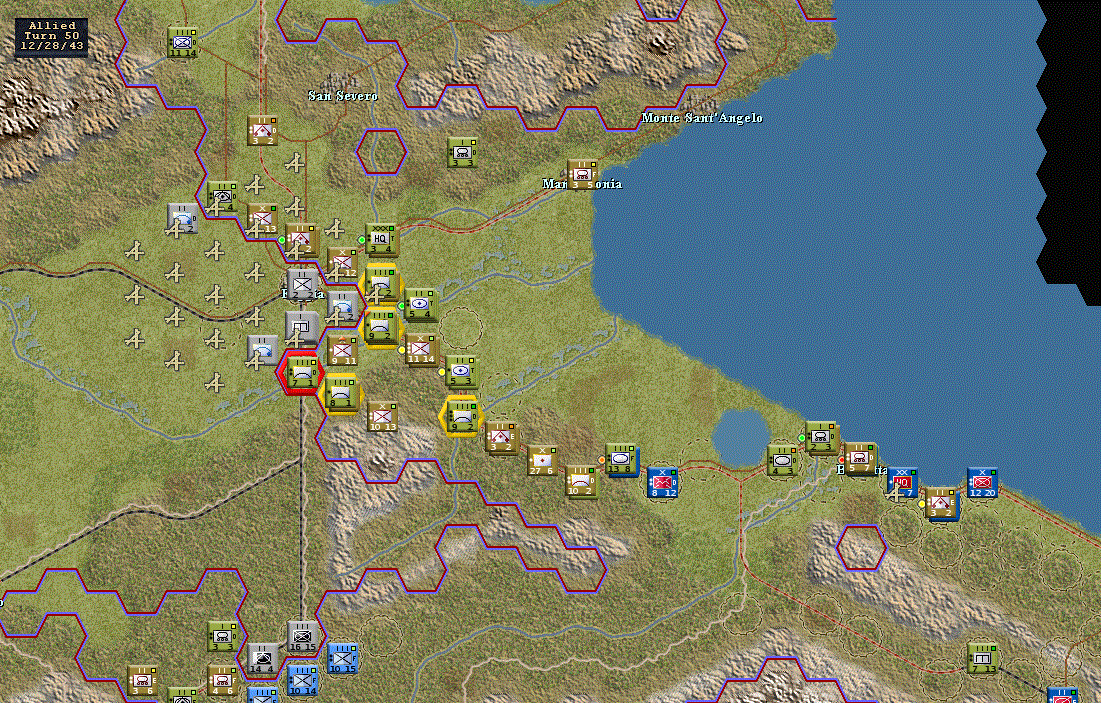Select the brown infantry brigade counter 12
The width and height of the screenshot is (1101, 703).
[342, 261]
